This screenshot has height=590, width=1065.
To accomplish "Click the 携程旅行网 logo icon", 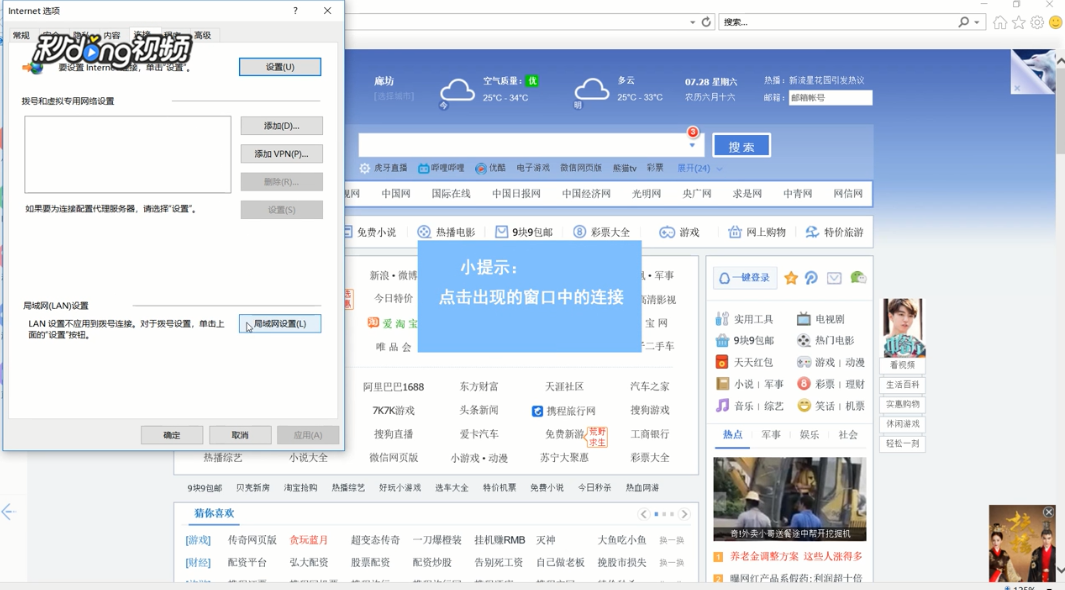I will (537, 411).
